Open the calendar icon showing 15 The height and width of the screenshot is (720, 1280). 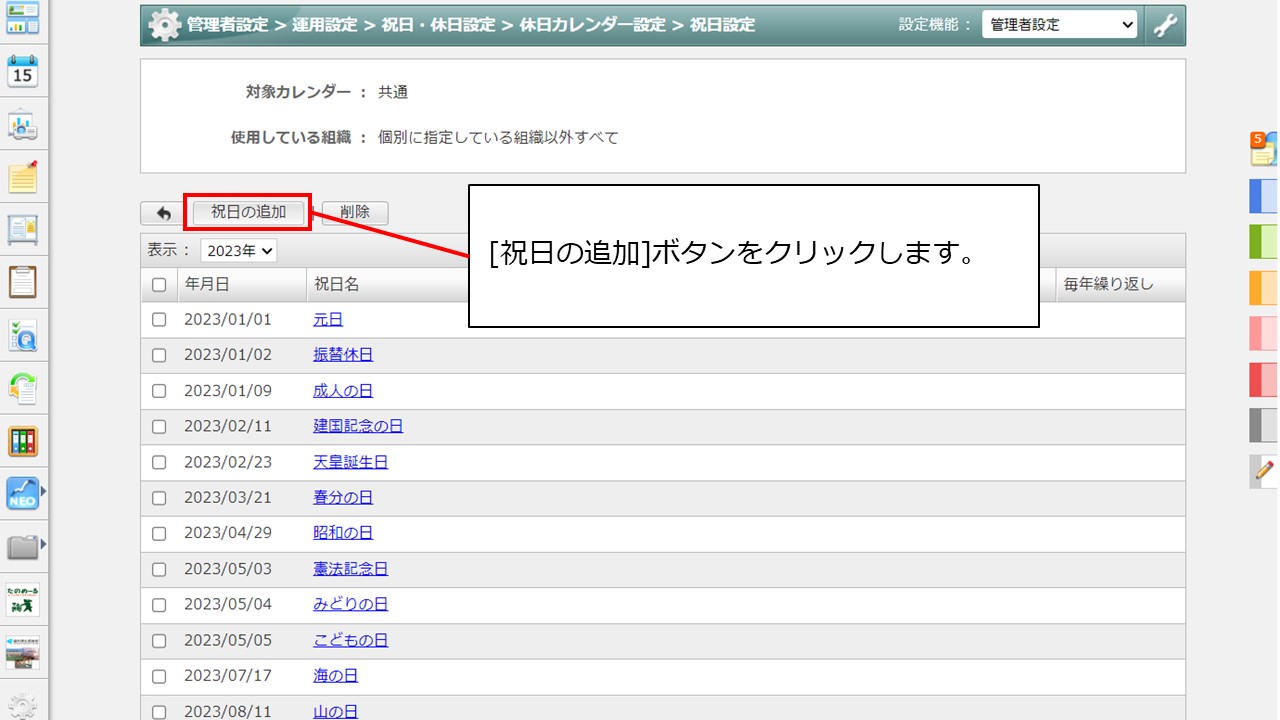(22, 72)
